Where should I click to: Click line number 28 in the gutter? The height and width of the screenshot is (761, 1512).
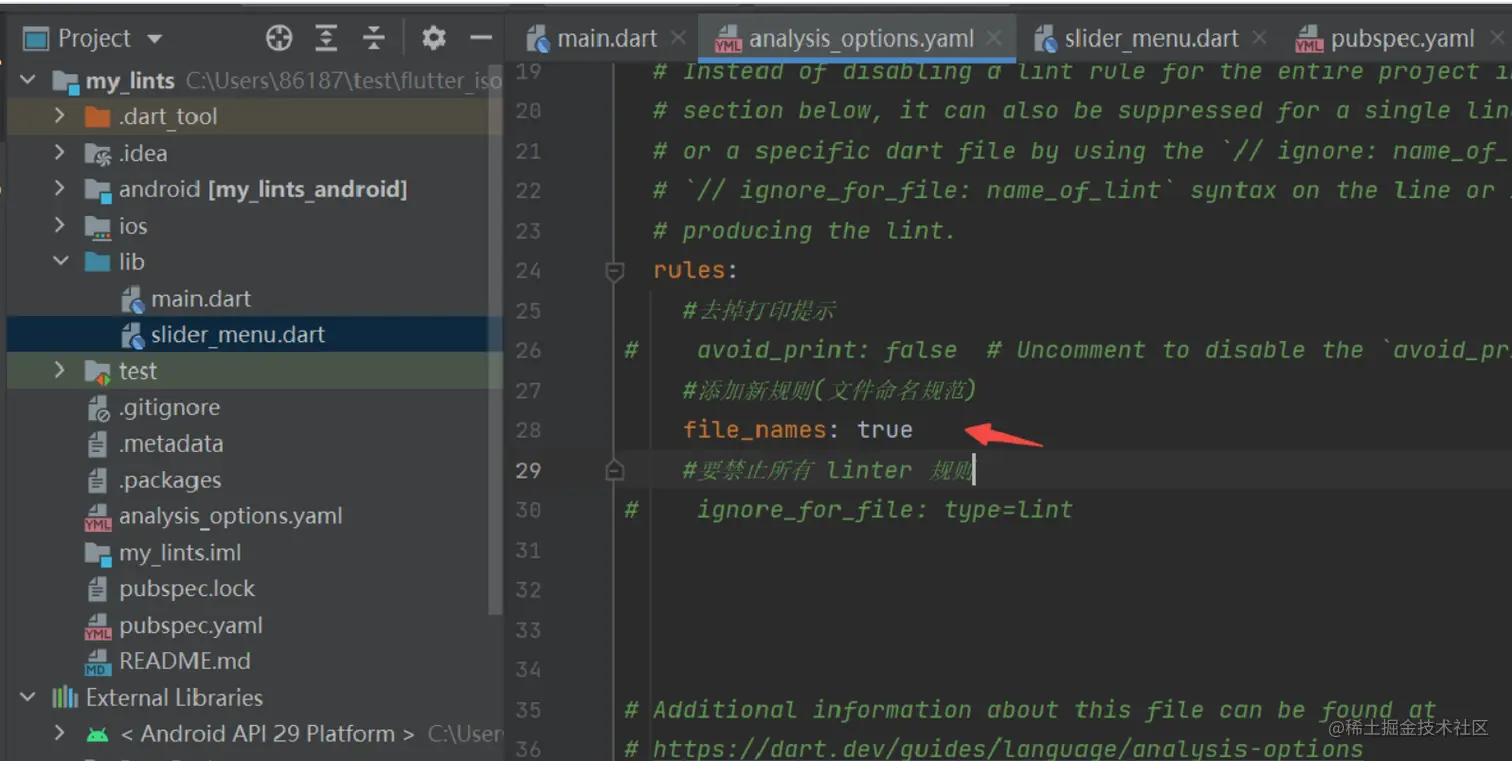click(x=529, y=430)
